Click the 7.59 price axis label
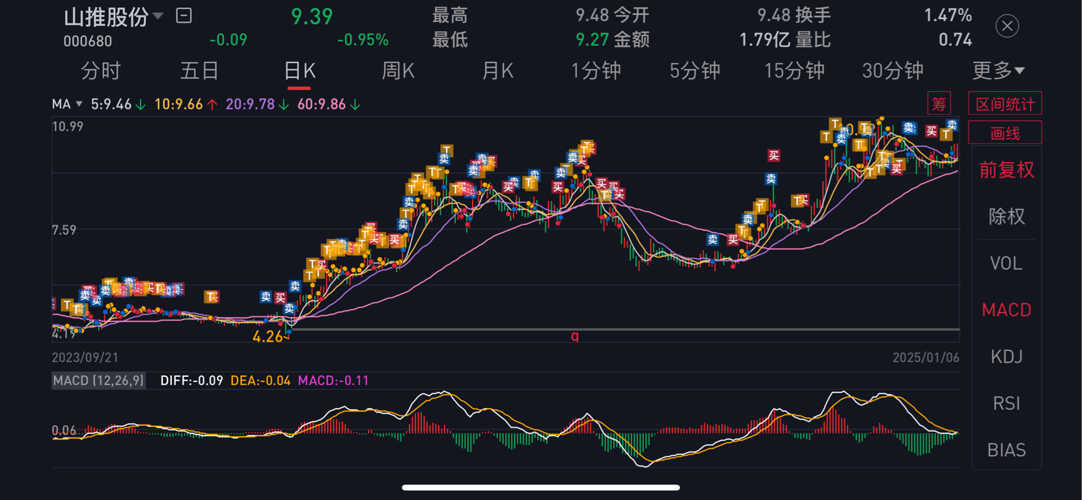 pos(65,230)
